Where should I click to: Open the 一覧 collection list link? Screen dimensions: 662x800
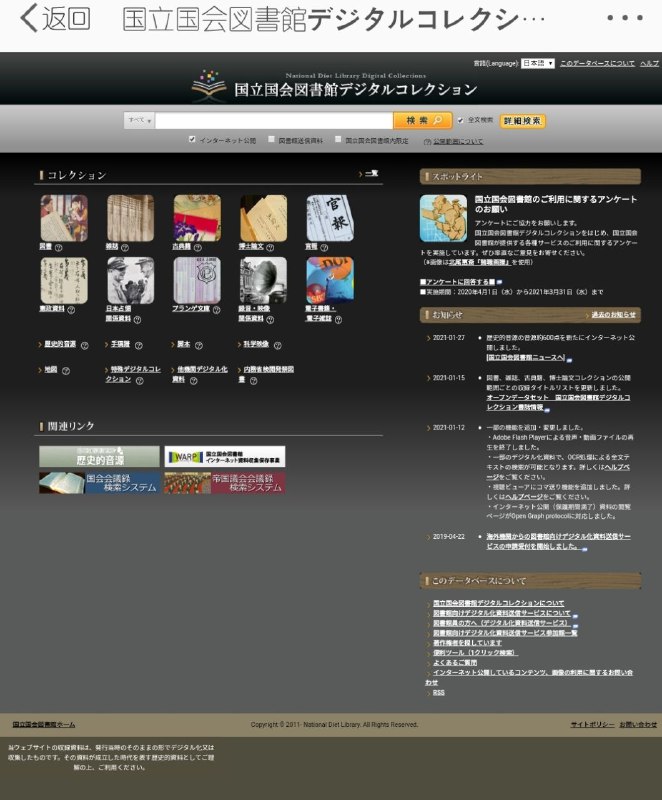pos(372,173)
